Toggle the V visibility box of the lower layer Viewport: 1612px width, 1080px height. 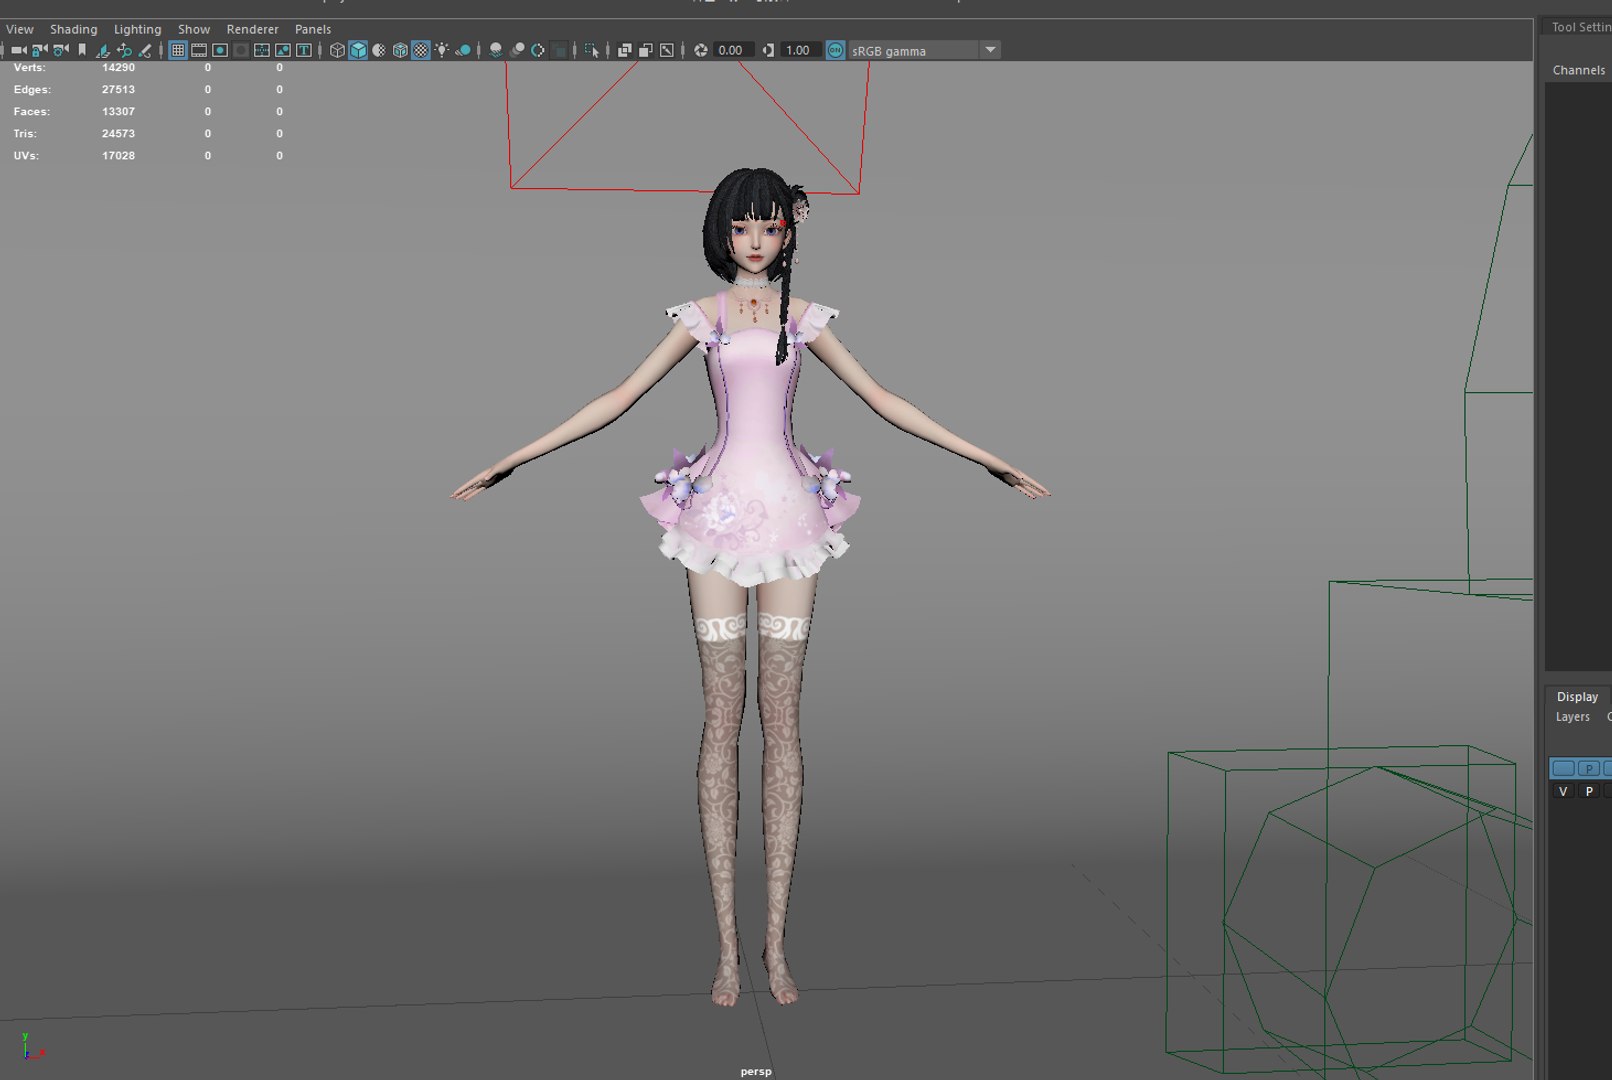pos(1563,791)
